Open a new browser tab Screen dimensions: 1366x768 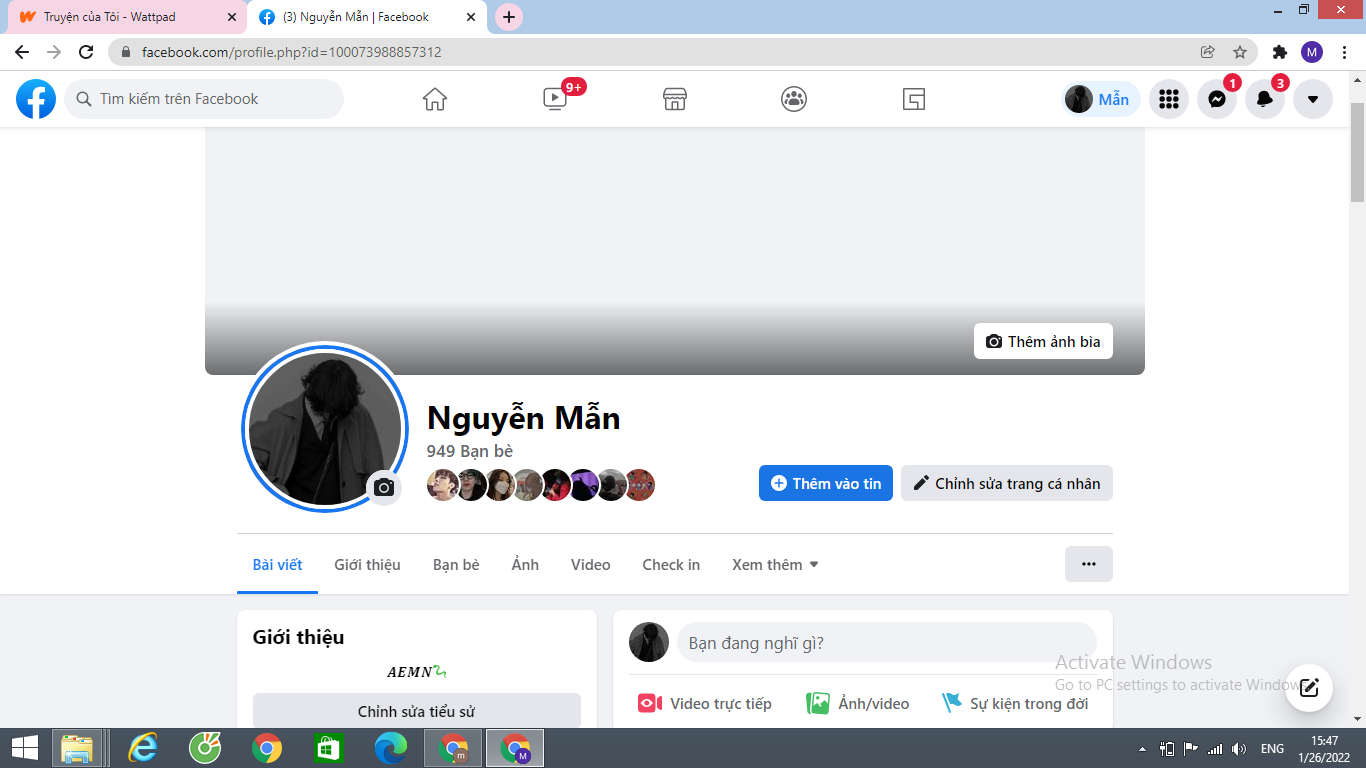click(x=509, y=17)
